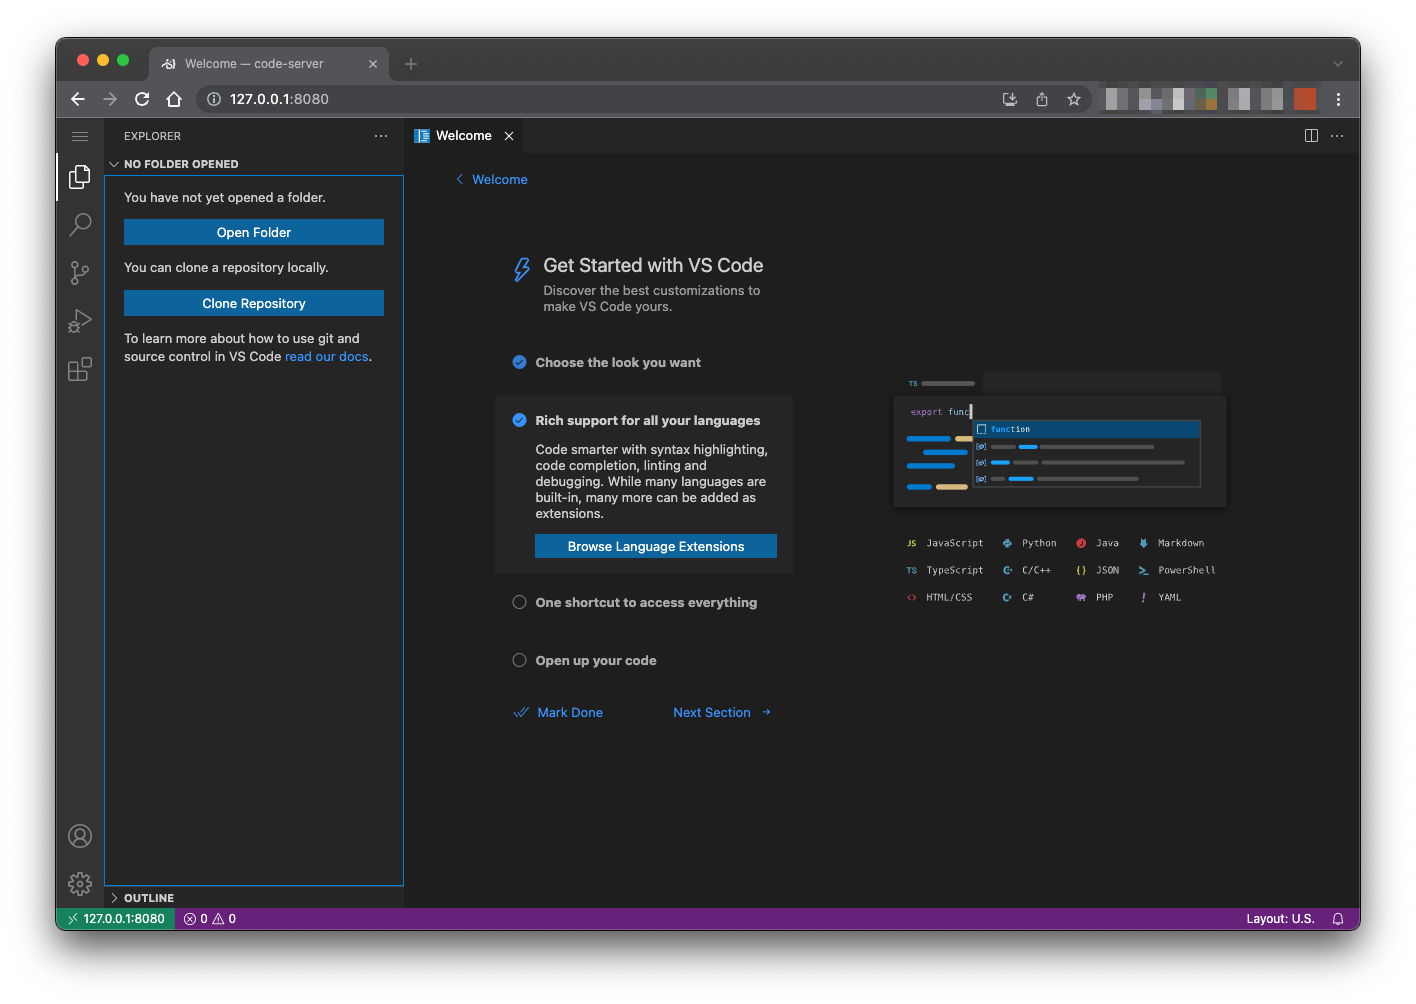Click Browse Language Extensions button
This screenshot has height=1004, width=1416.
pyautogui.click(x=656, y=546)
